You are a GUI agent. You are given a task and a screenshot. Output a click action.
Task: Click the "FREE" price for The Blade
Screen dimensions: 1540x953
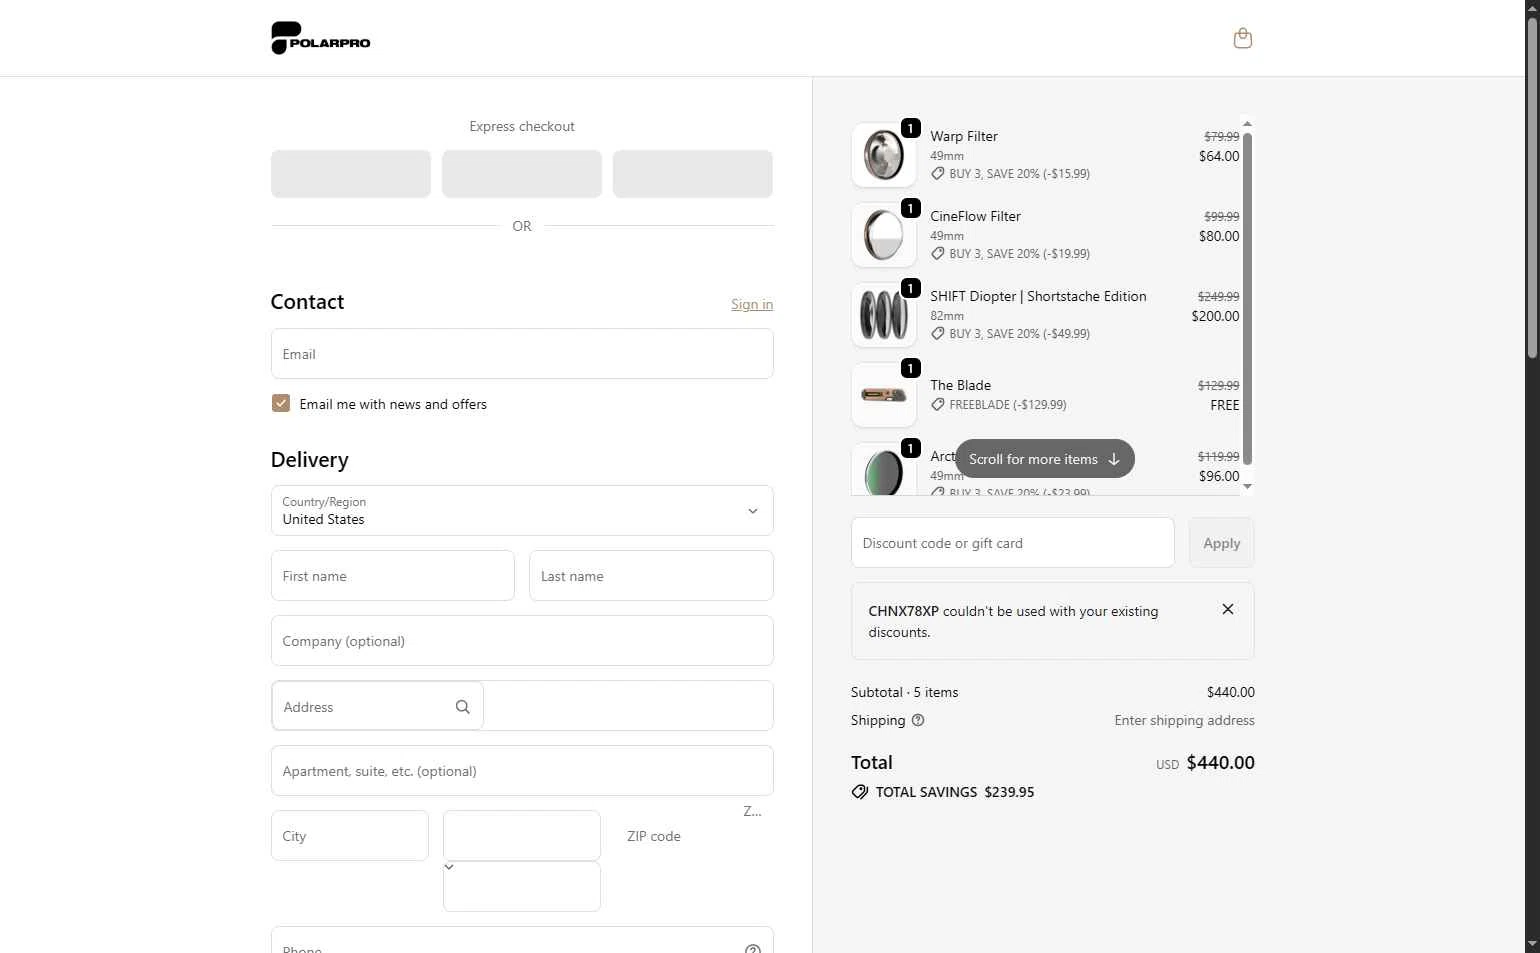pyautogui.click(x=1224, y=405)
